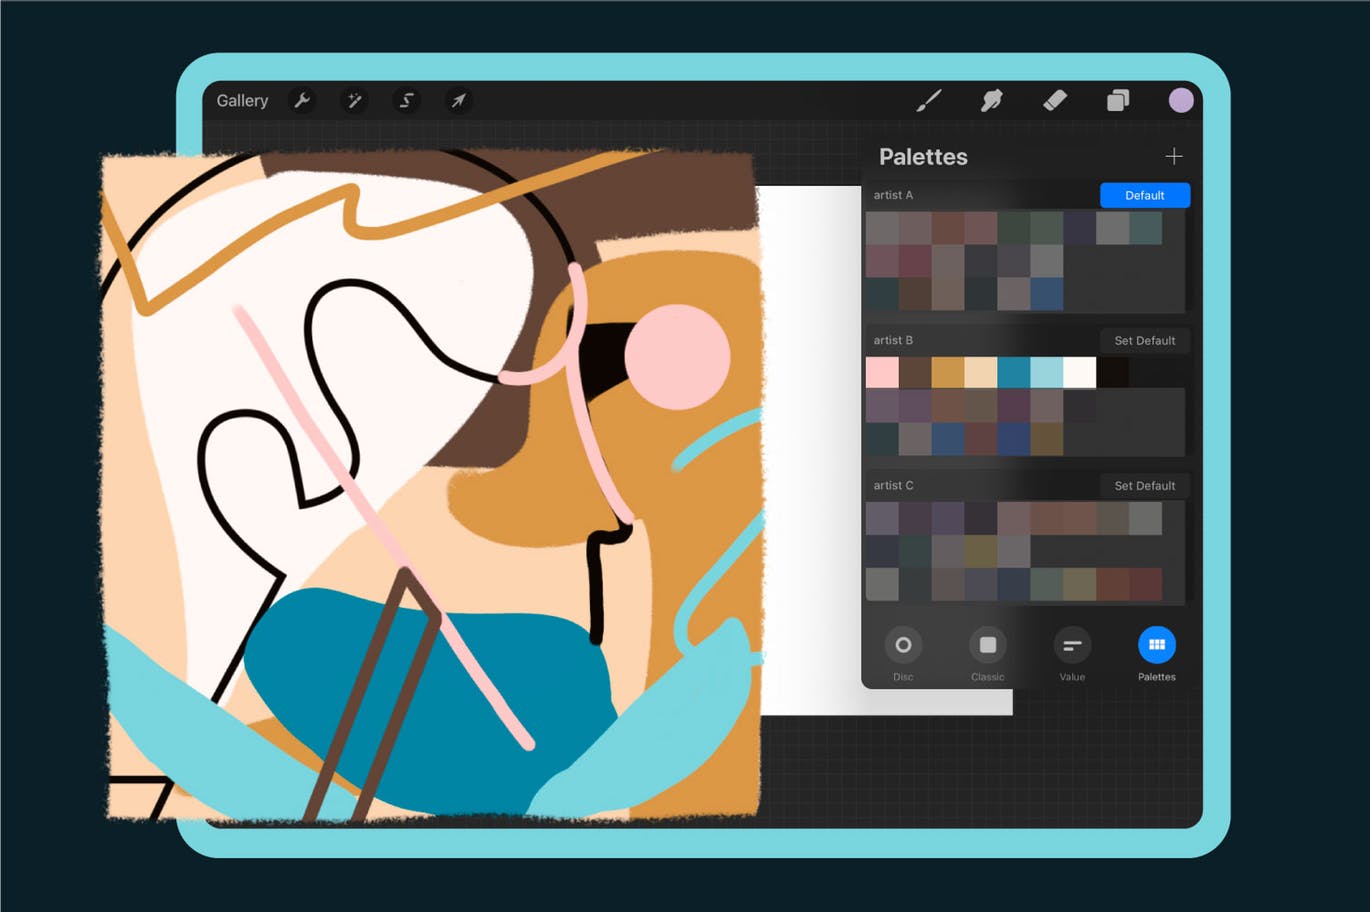Pick the peach swatch in artist B
Screen dimensions: 1370x912
(x=981, y=372)
